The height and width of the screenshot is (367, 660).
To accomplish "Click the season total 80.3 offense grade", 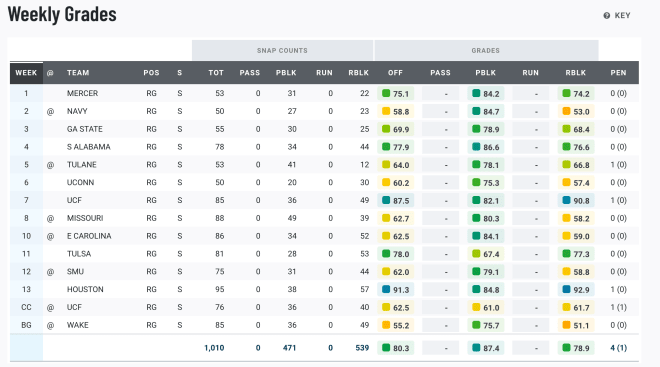I will pos(396,348).
